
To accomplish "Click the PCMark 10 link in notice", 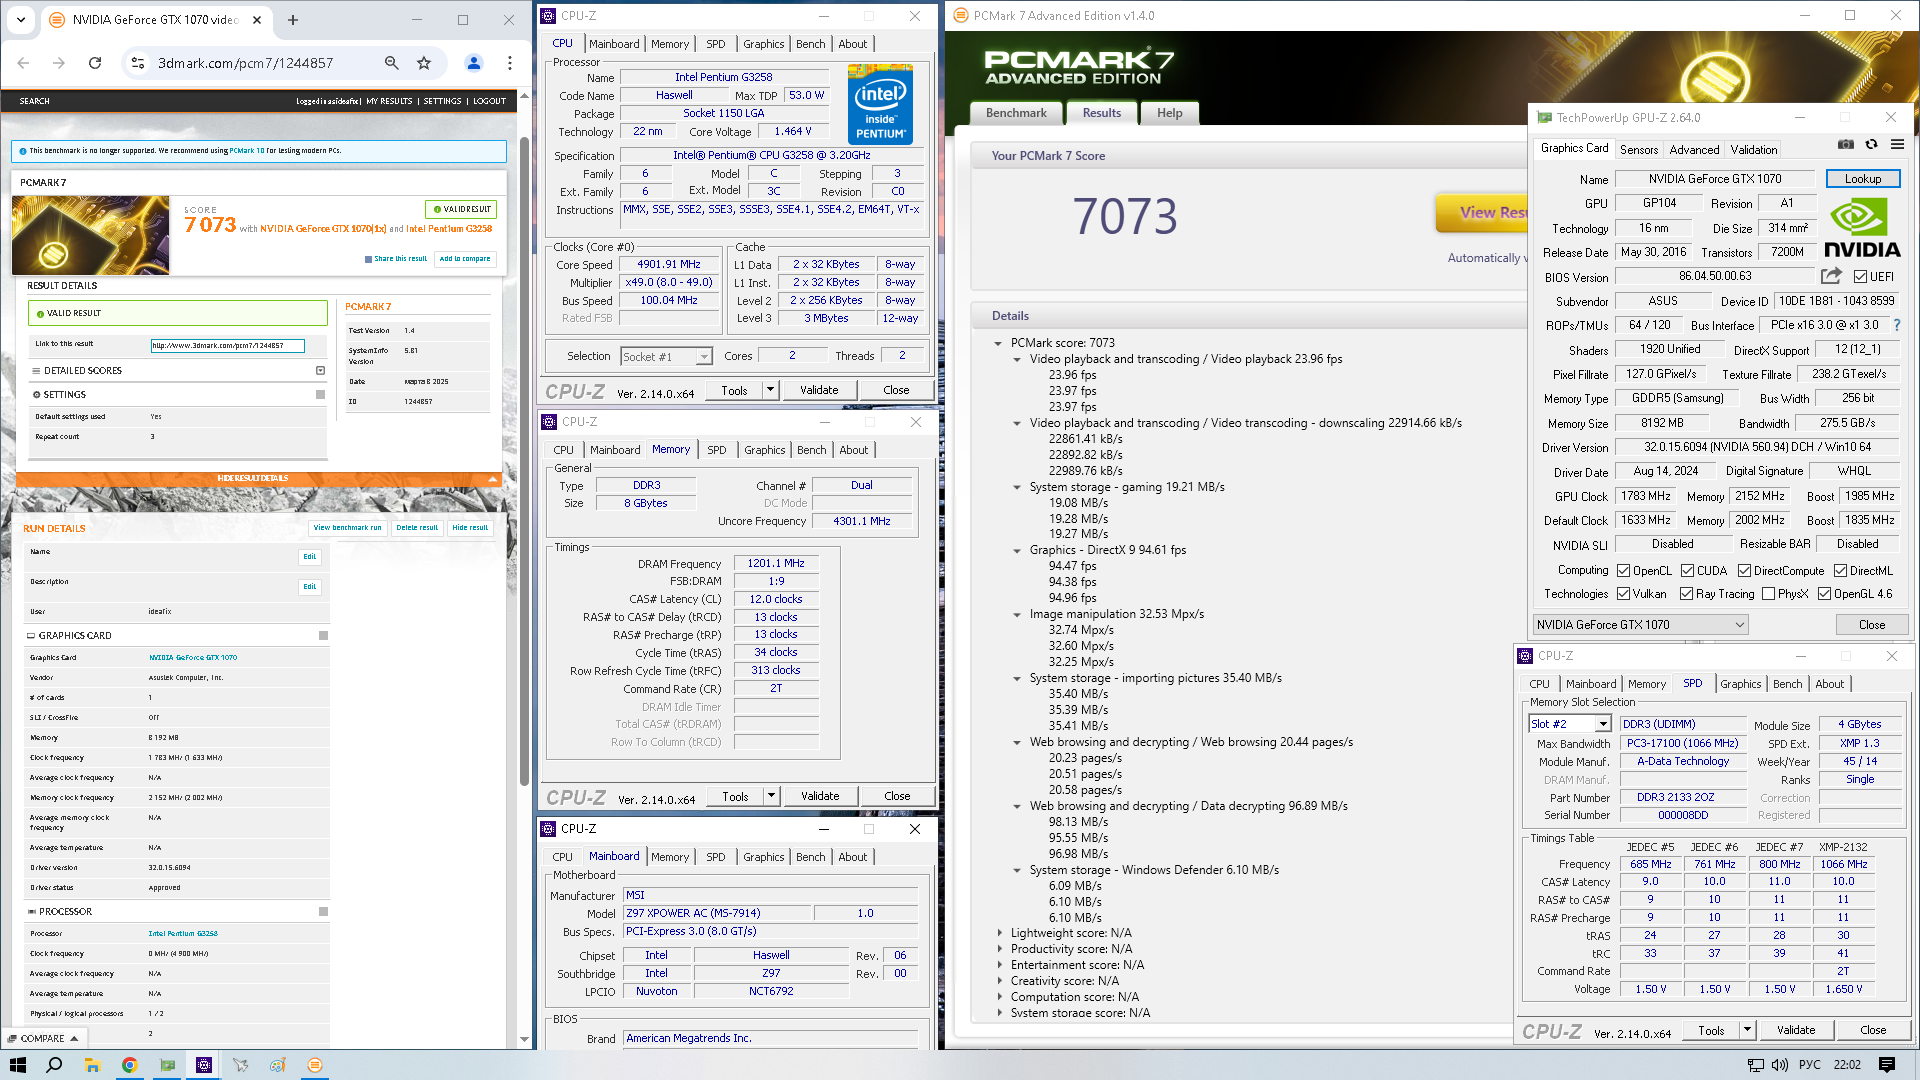I will coord(247,151).
